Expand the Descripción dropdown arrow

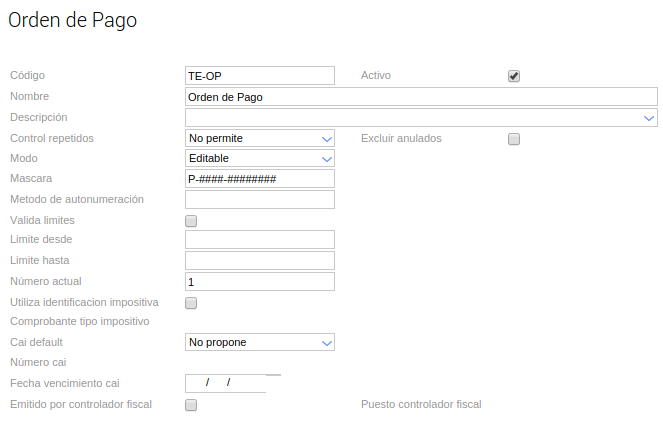coord(649,118)
